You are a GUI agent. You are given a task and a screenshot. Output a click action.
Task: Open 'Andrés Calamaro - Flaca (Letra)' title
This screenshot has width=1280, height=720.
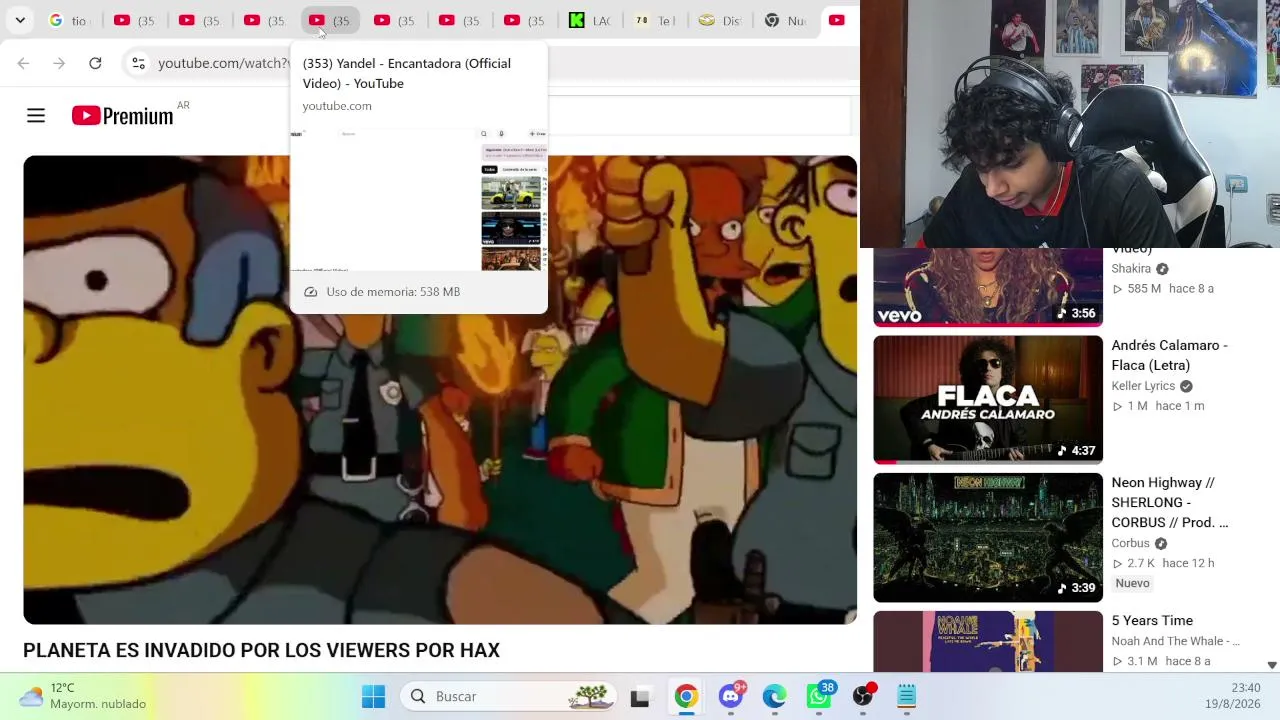(x=1169, y=355)
